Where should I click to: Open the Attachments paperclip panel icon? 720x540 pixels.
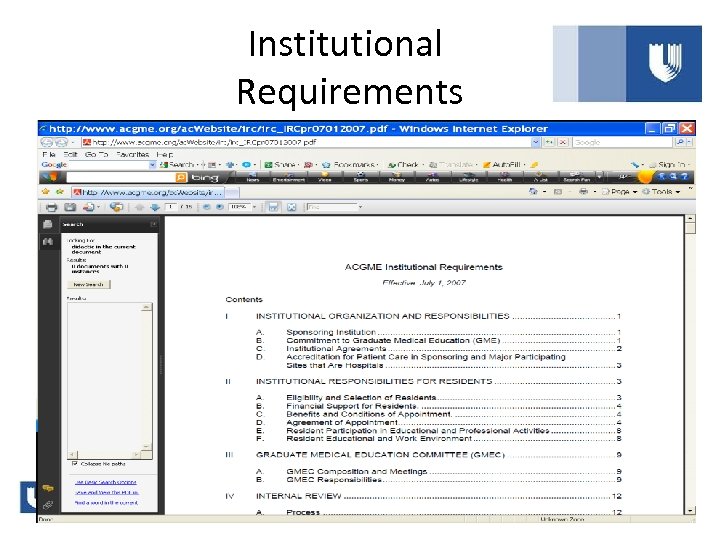coord(48,505)
